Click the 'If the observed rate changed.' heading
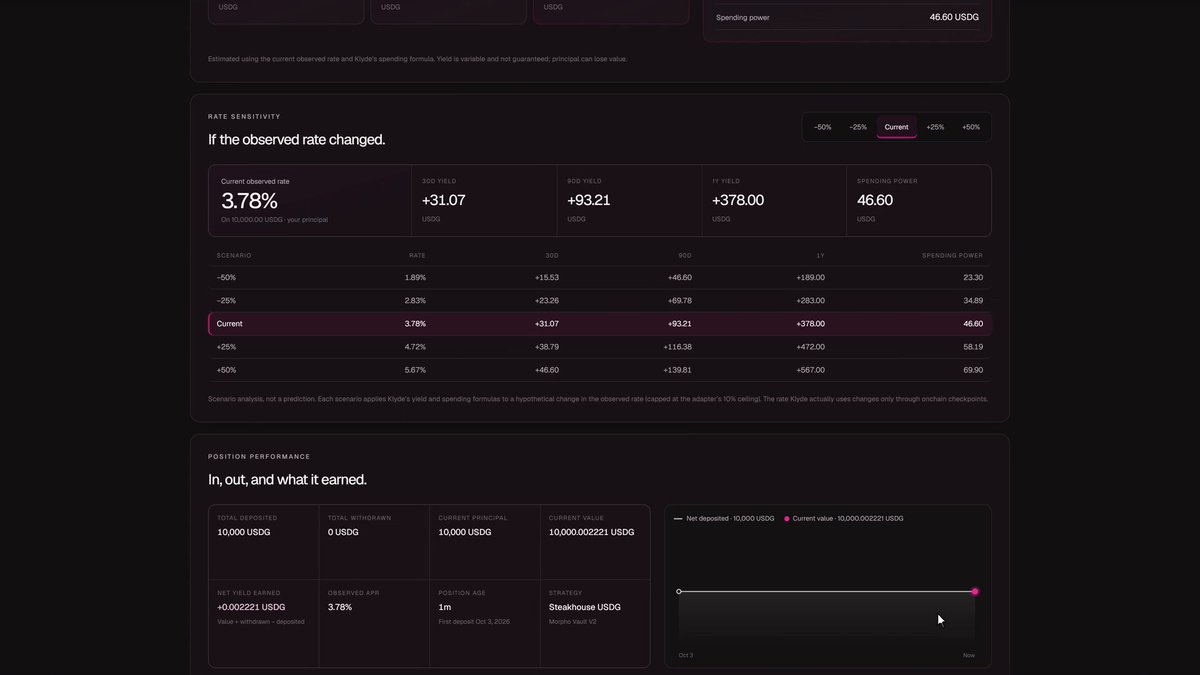This screenshot has height=675, width=1200. click(x=296, y=140)
